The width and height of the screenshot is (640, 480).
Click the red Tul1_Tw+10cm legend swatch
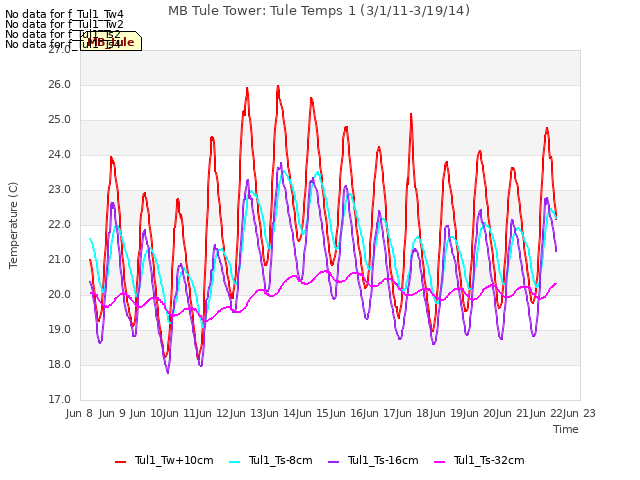click(121, 462)
